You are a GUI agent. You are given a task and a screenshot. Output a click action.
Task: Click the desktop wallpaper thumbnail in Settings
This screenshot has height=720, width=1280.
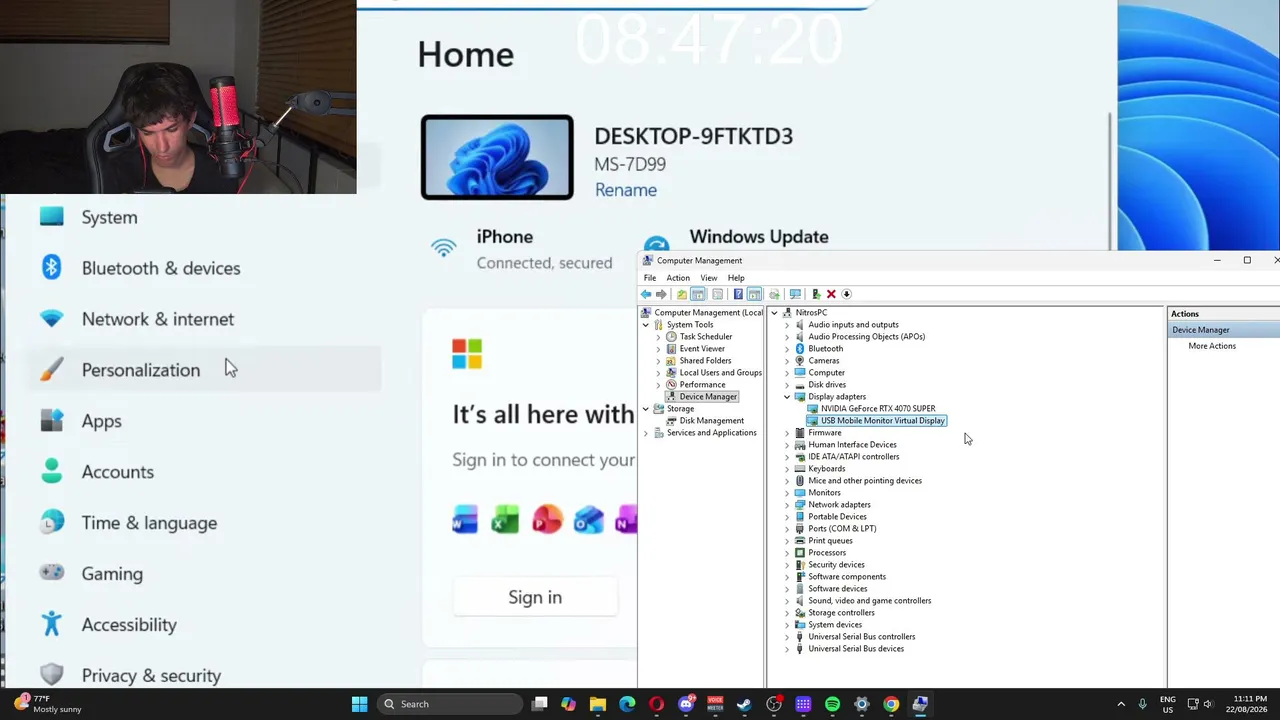click(497, 157)
